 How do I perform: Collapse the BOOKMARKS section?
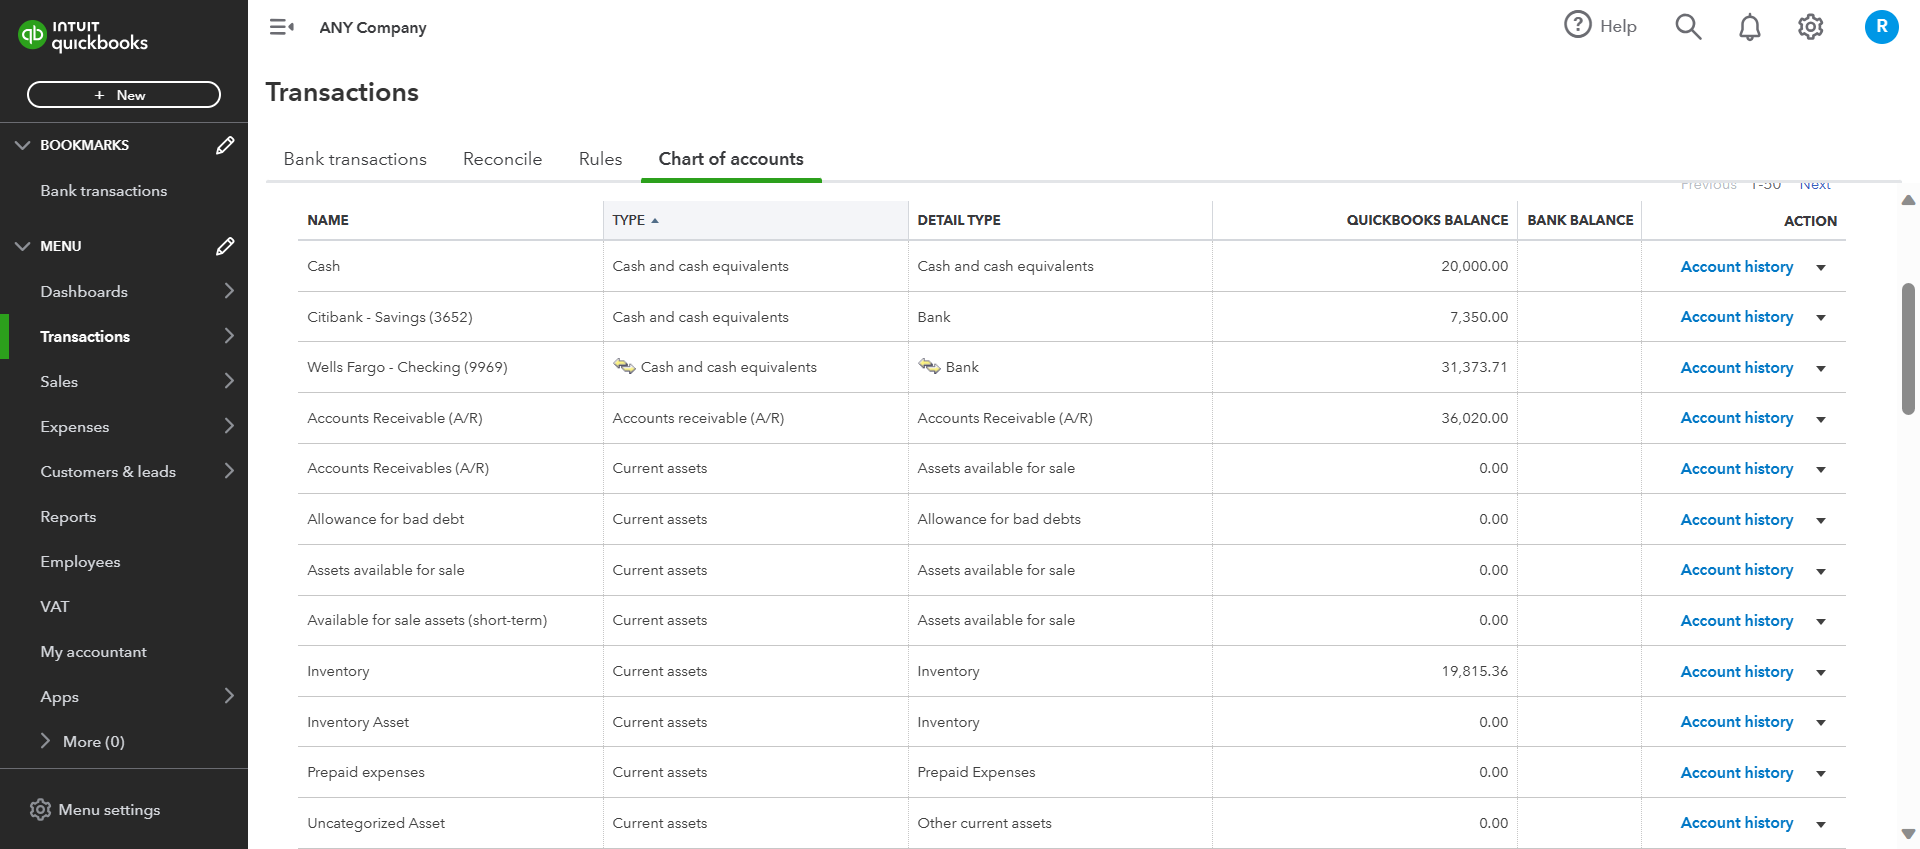(22, 145)
